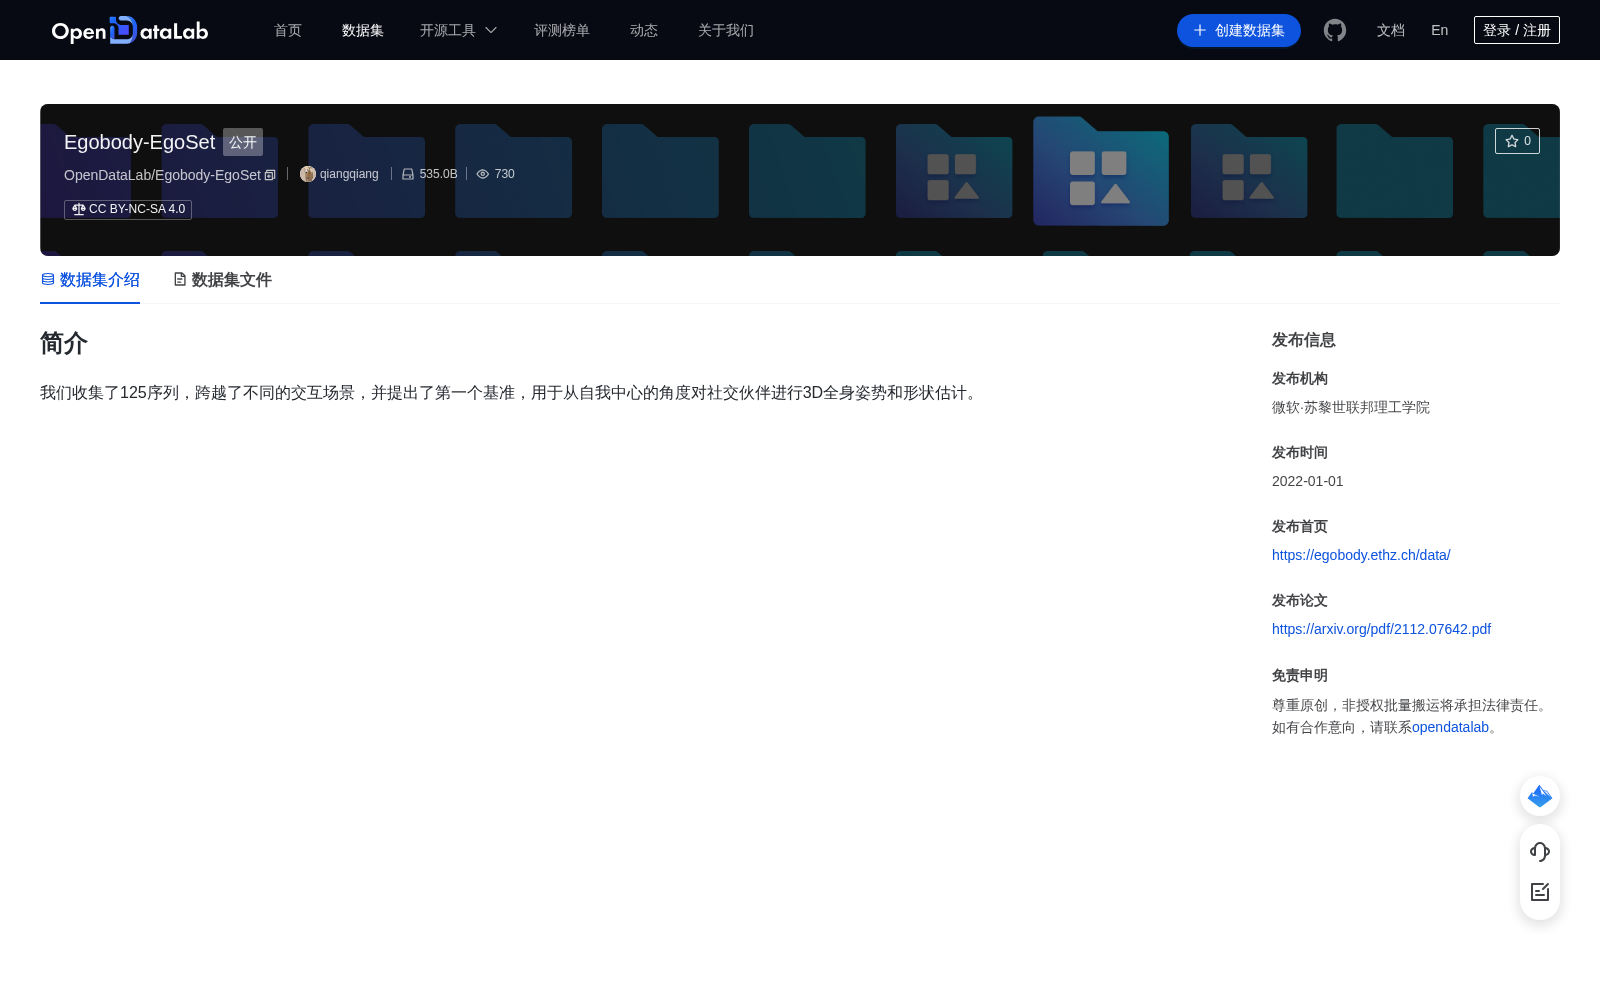Image resolution: width=1600 pixels, height=1000 pixels.
Task: Go to 首页 in the navigation bar
Action: click(288, 30)
